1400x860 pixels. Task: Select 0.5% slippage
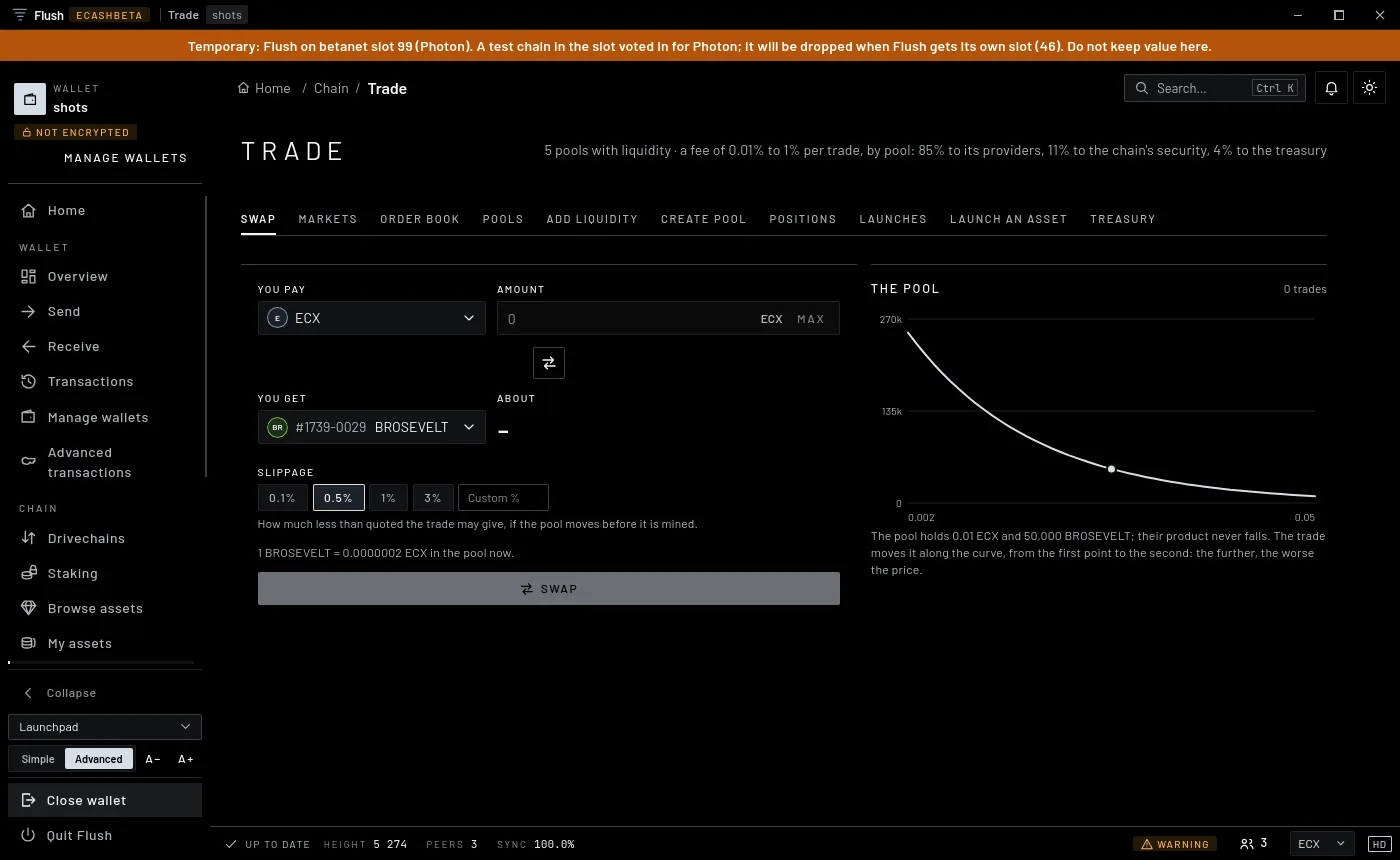338,498
